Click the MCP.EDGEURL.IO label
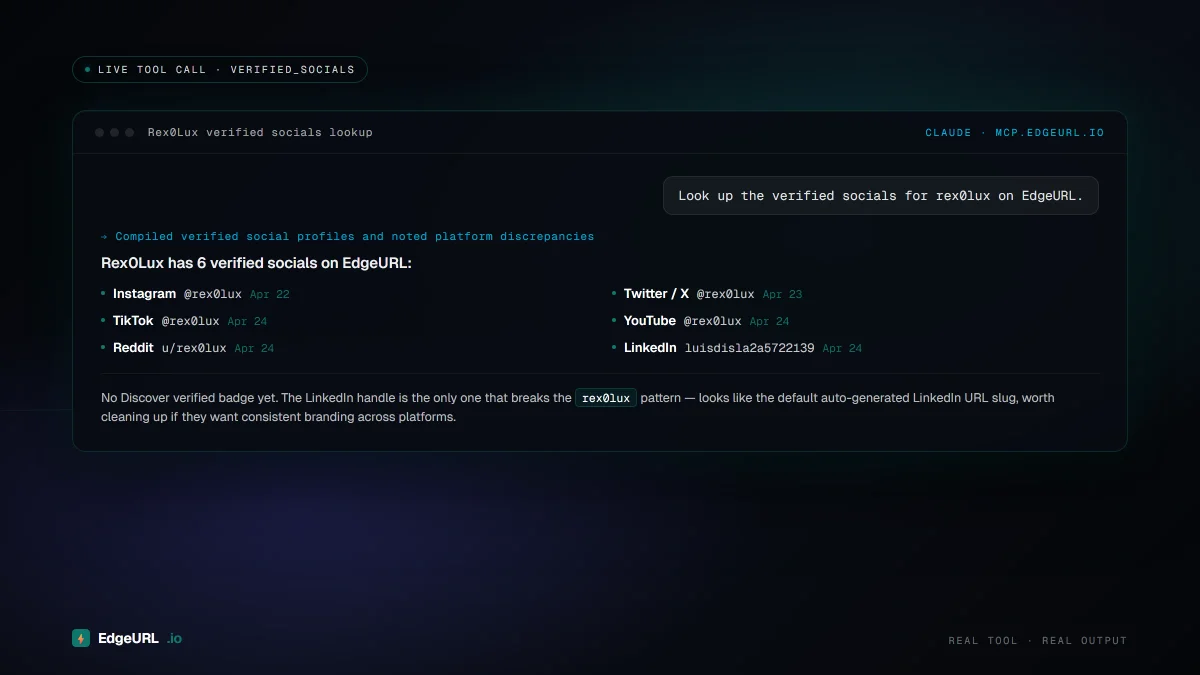The height and width of the screenshot is (675, 1200). tap(1049, 132)
